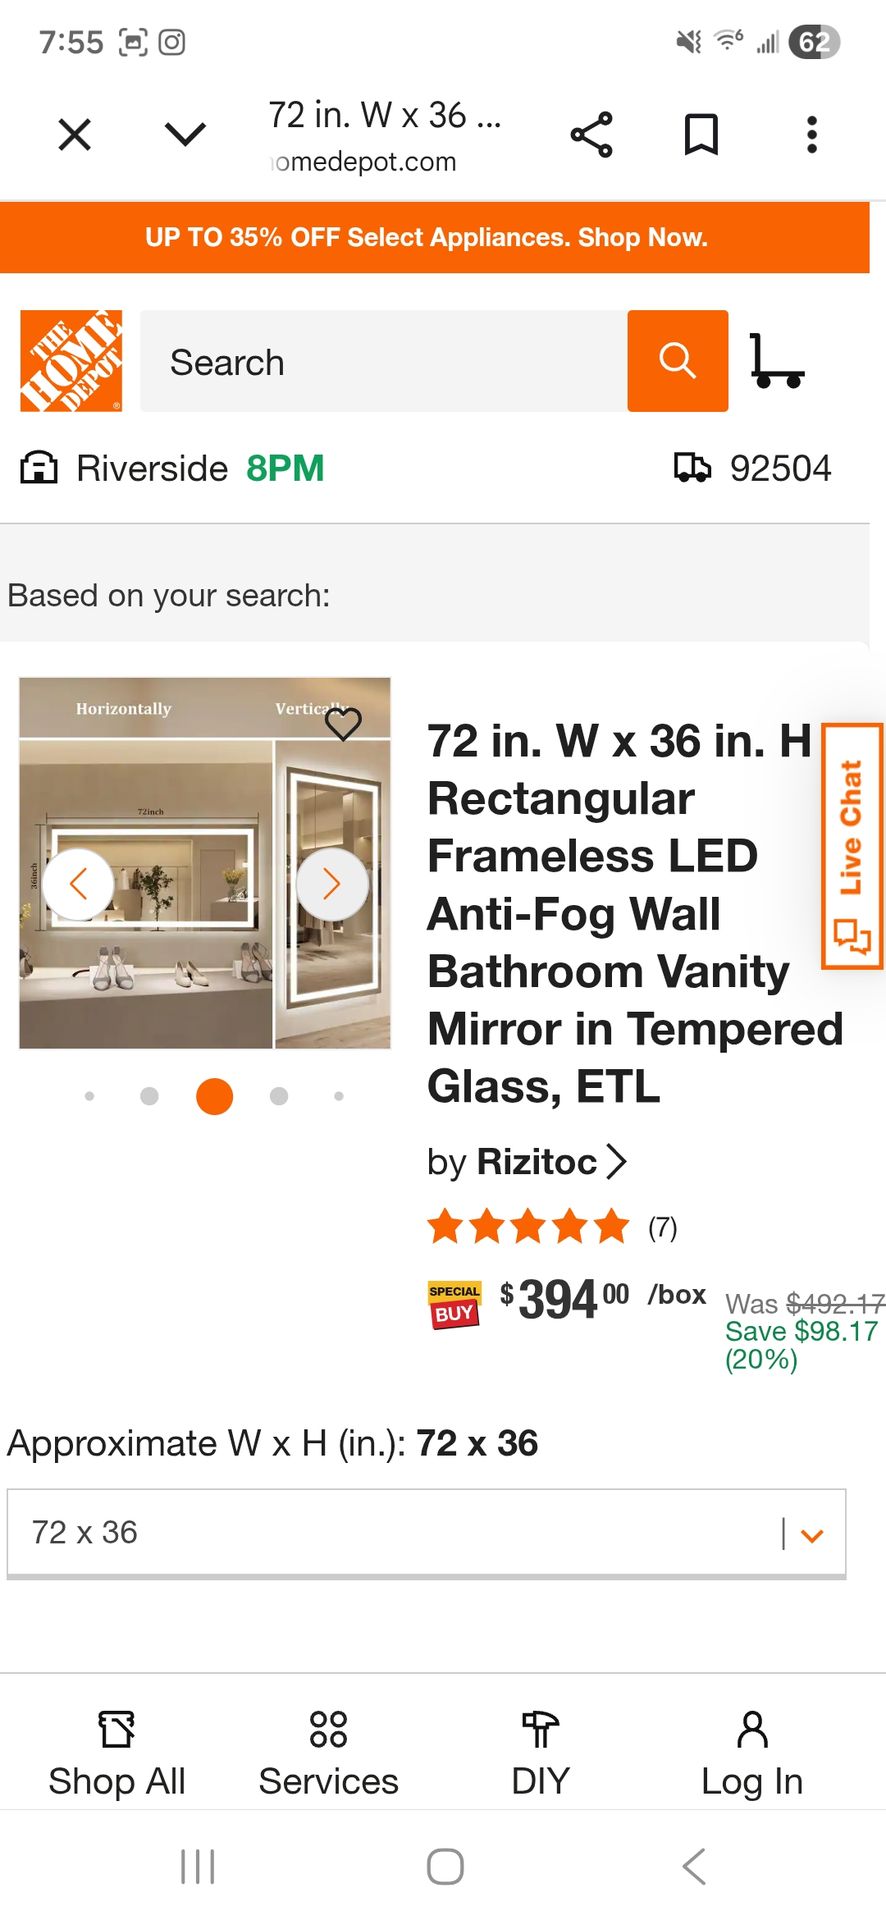This screenshot has height=1920, width=886.
Task: Tap the appliances 35% off banner
Action: coord(426,237)
